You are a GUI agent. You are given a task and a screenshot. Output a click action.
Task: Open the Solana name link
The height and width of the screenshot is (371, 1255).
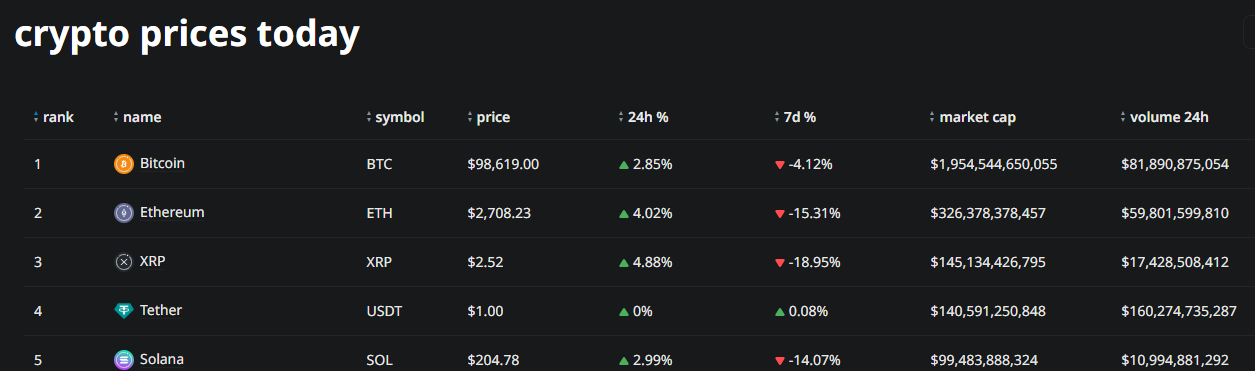[162, 359]
